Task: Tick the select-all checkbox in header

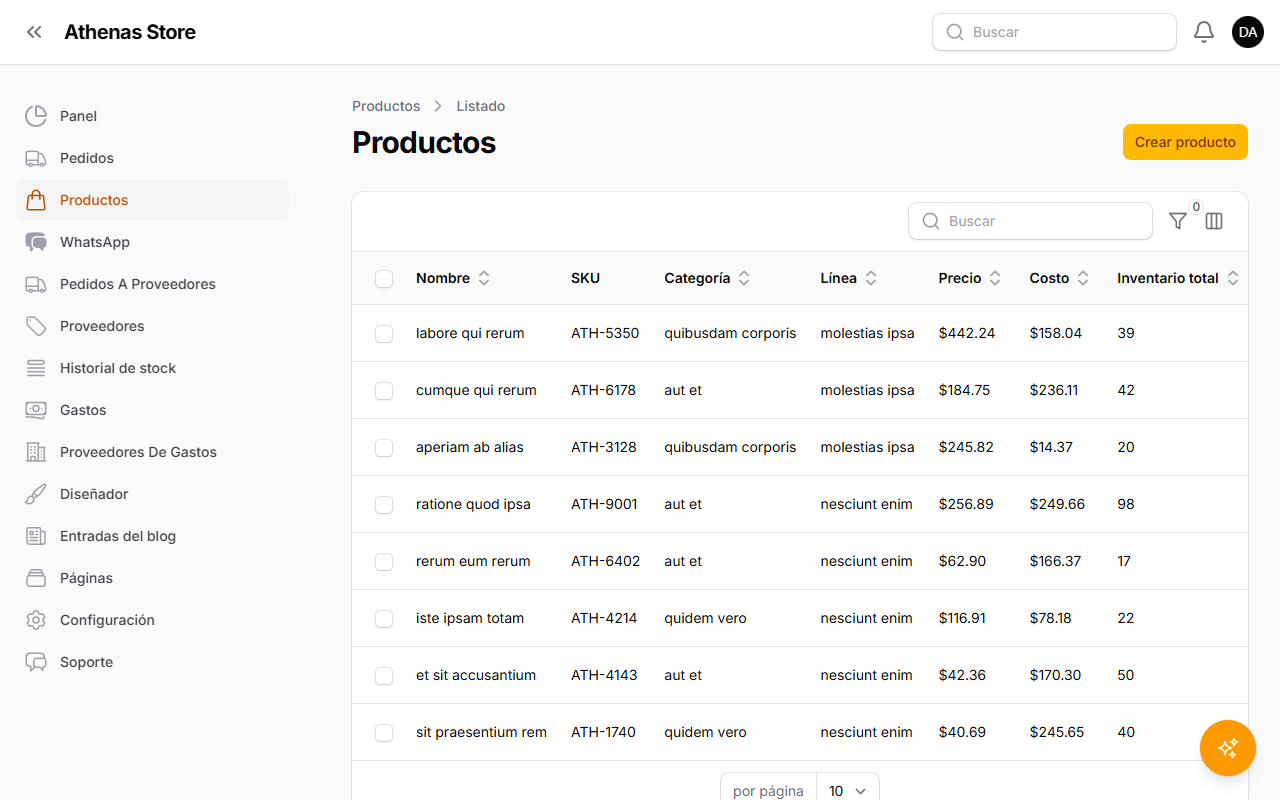Action: click(x=384, y=279)
